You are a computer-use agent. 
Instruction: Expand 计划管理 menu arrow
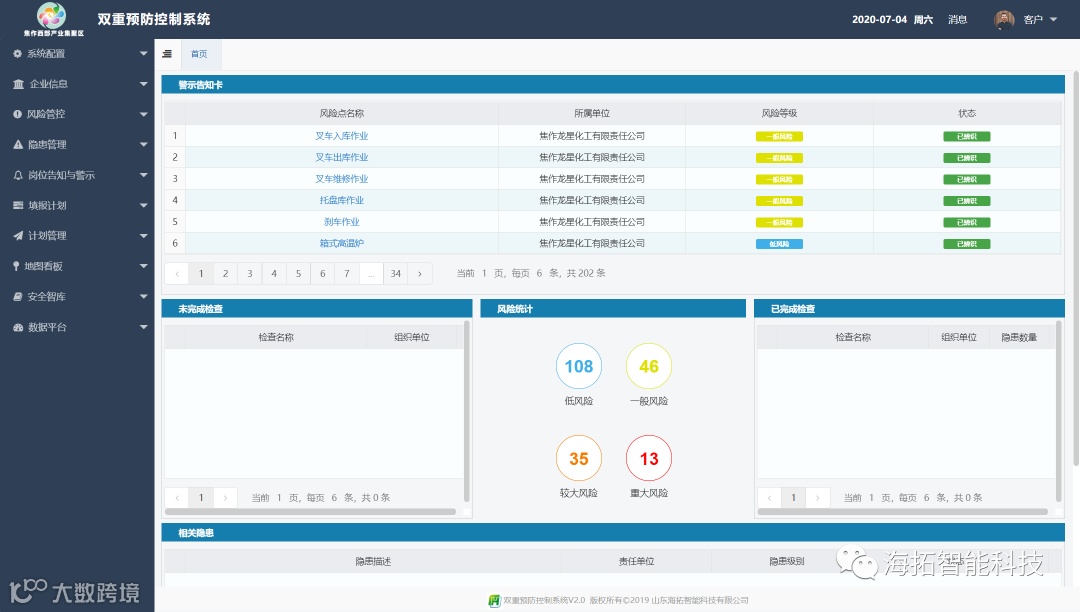(143, 235)
